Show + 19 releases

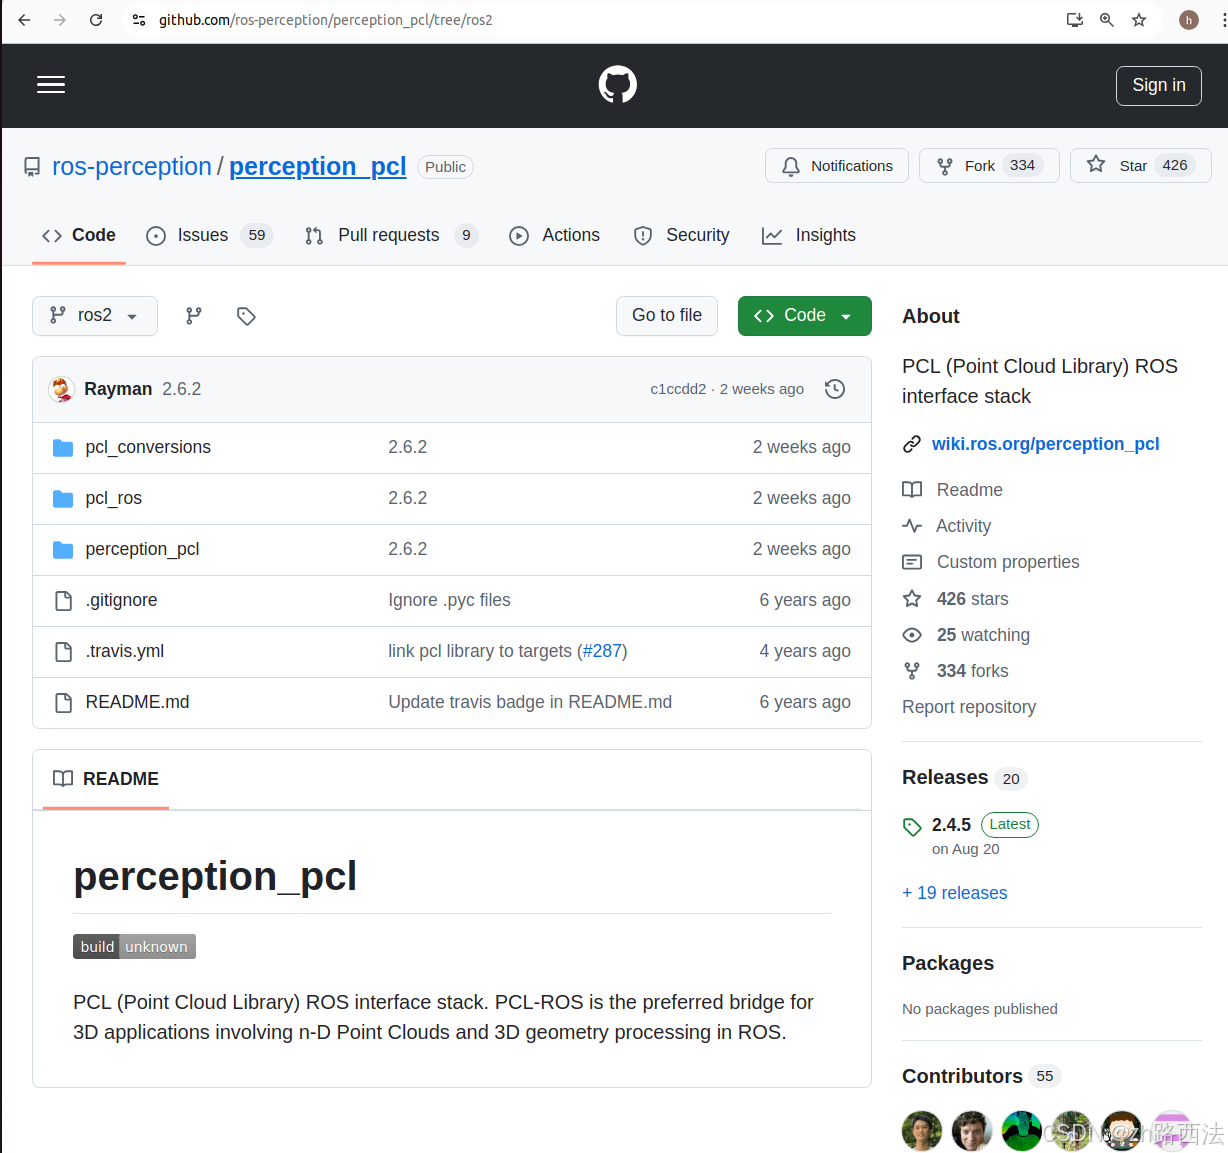[x=955, y=893]
